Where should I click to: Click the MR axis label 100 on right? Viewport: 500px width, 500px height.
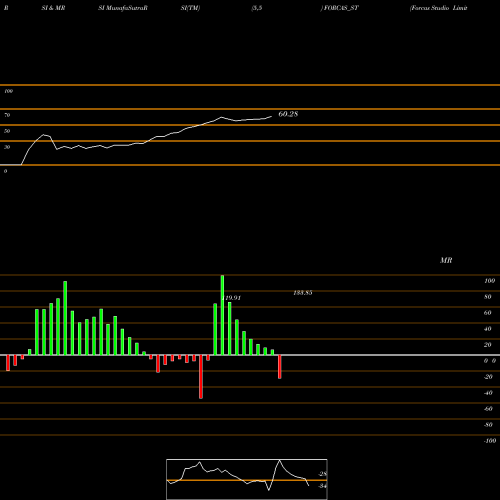pyautogui.click(x=490, y=281)
